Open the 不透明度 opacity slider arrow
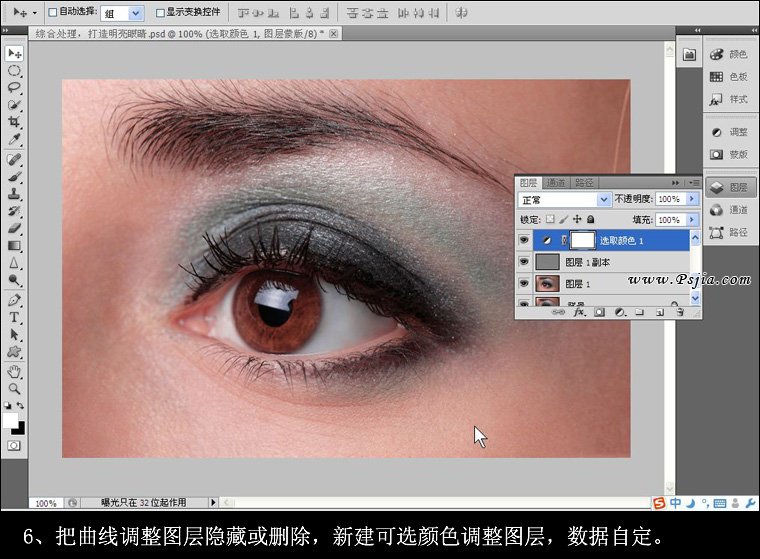Screen dimensions: 760x559 click(x=689, y=200)
